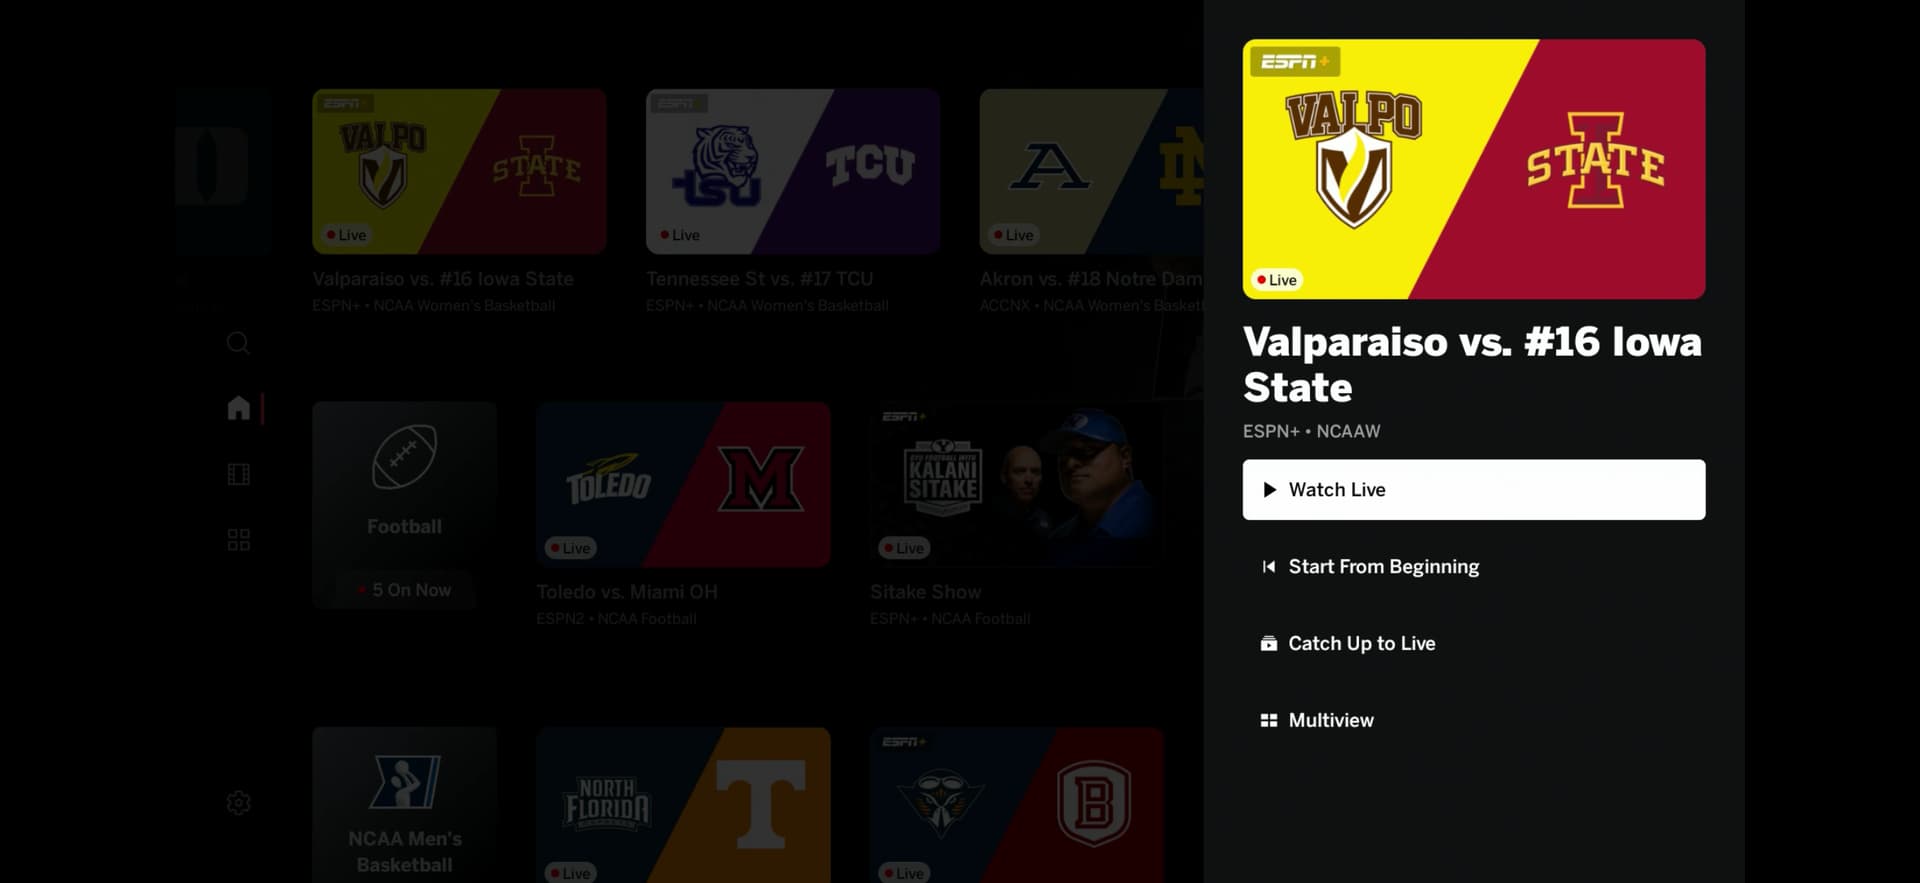Viewport: 1920px width, 883px height.
Task: Open the grid browse icon in sidebar
Action: (x=238, y=540)
